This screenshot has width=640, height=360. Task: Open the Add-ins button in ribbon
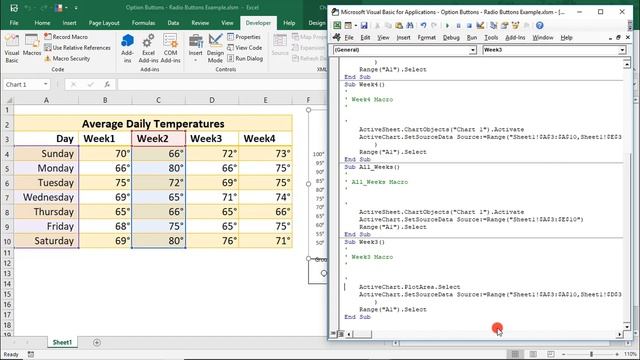127,49
